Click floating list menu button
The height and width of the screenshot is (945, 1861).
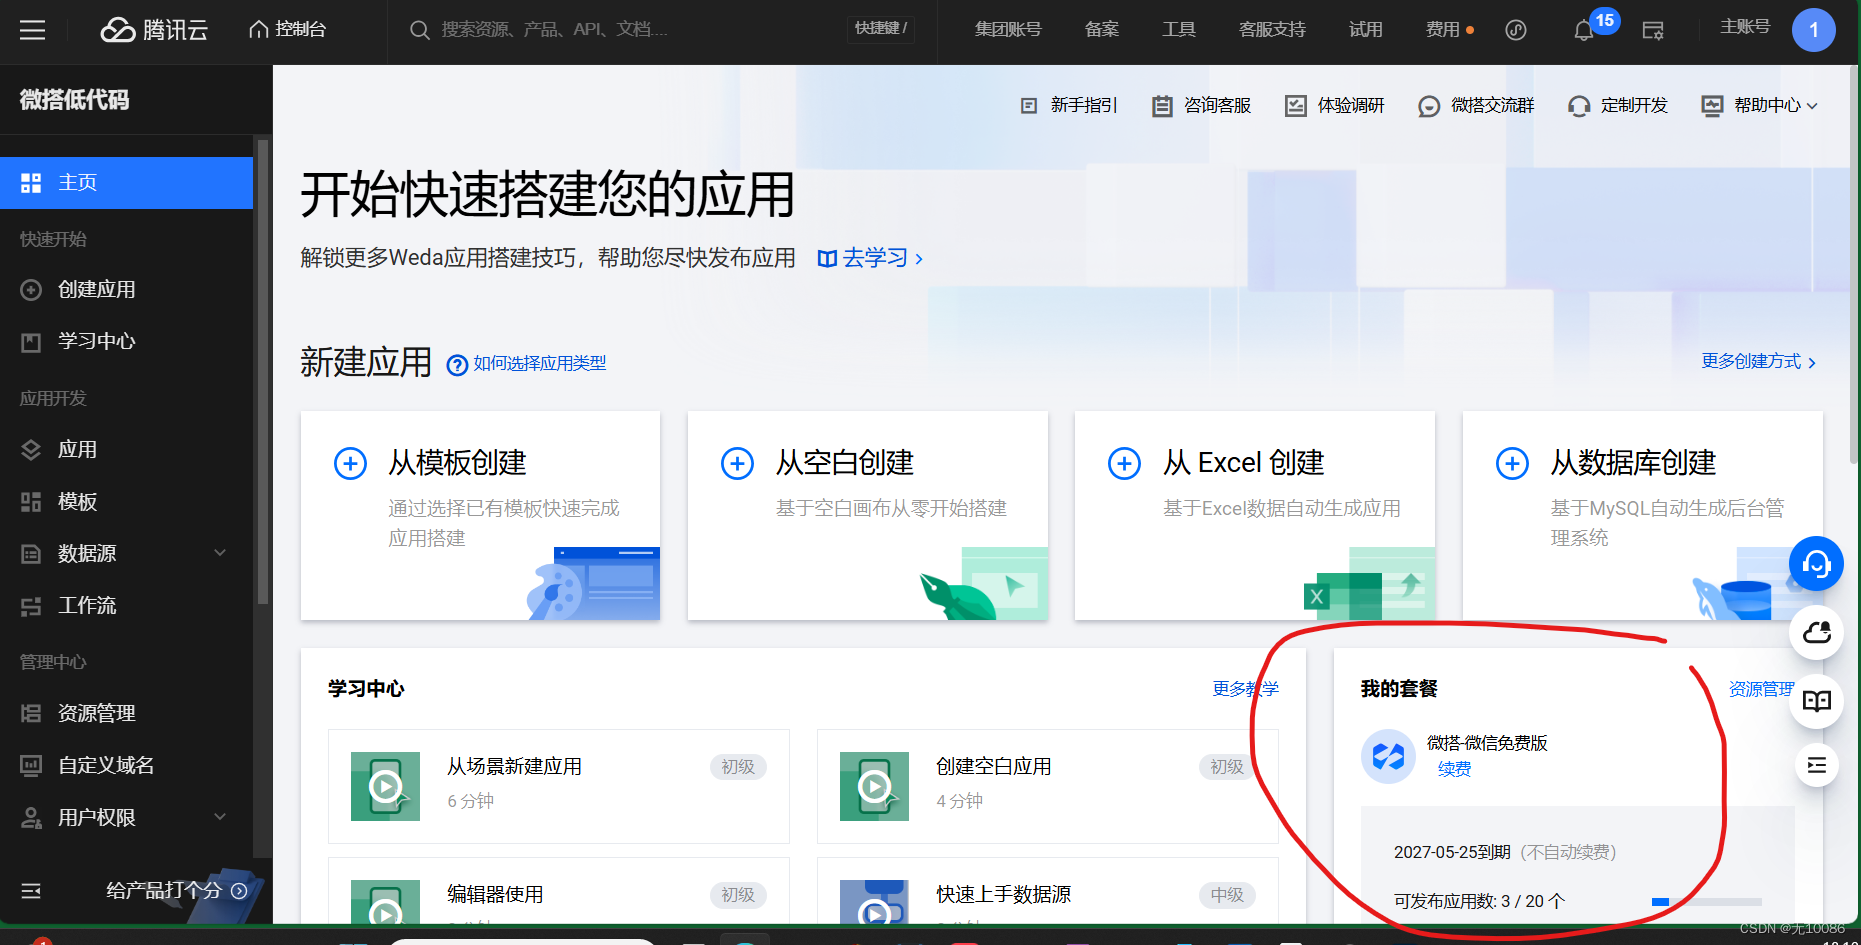pos(1816,766)
